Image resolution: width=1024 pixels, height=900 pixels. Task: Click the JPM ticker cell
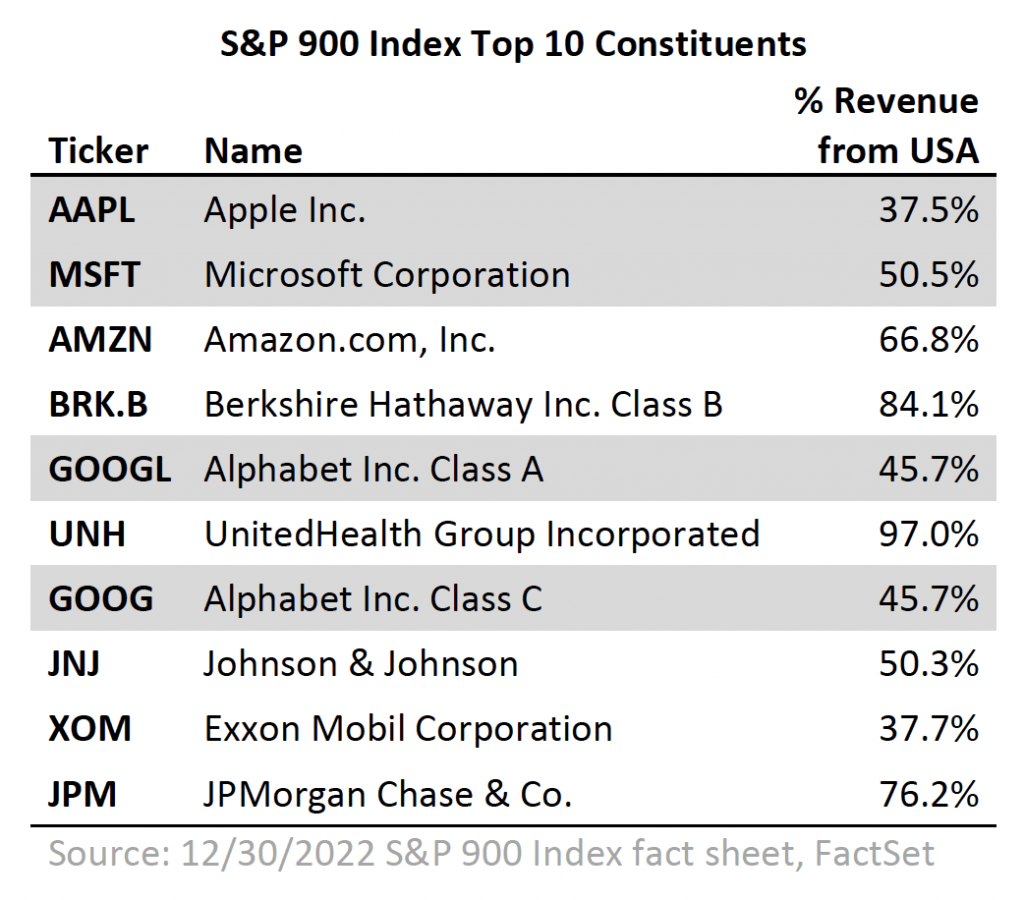point(82,794)
